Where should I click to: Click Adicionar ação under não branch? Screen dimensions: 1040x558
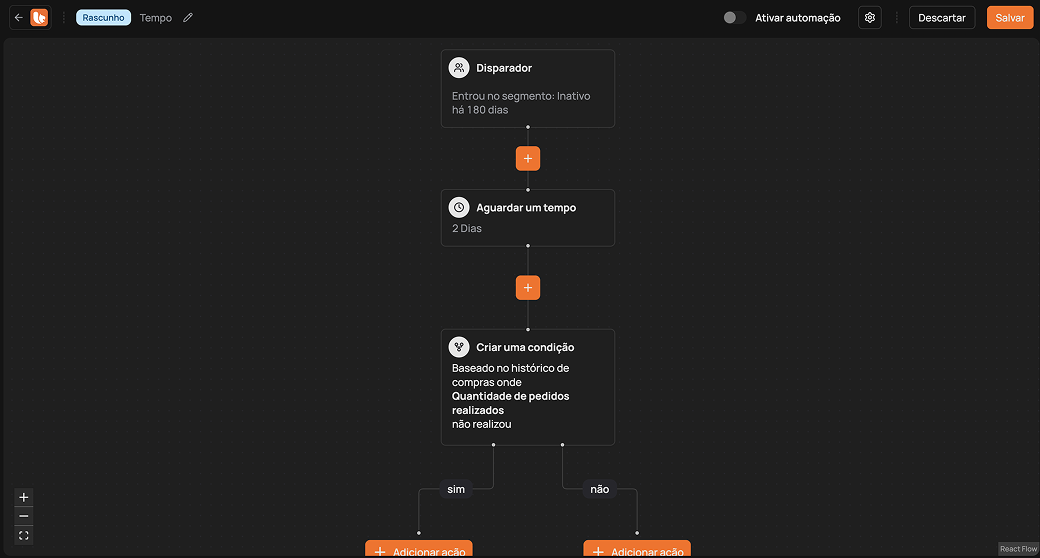[637, 550]
